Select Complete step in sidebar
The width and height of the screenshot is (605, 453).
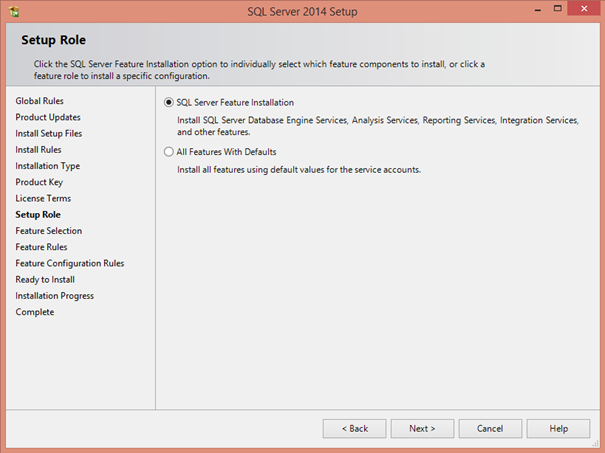[x=35, y=312]
